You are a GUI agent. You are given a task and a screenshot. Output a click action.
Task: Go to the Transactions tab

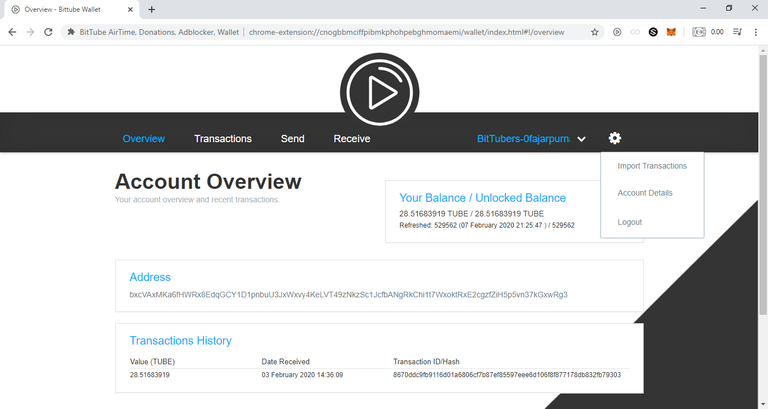223,139
